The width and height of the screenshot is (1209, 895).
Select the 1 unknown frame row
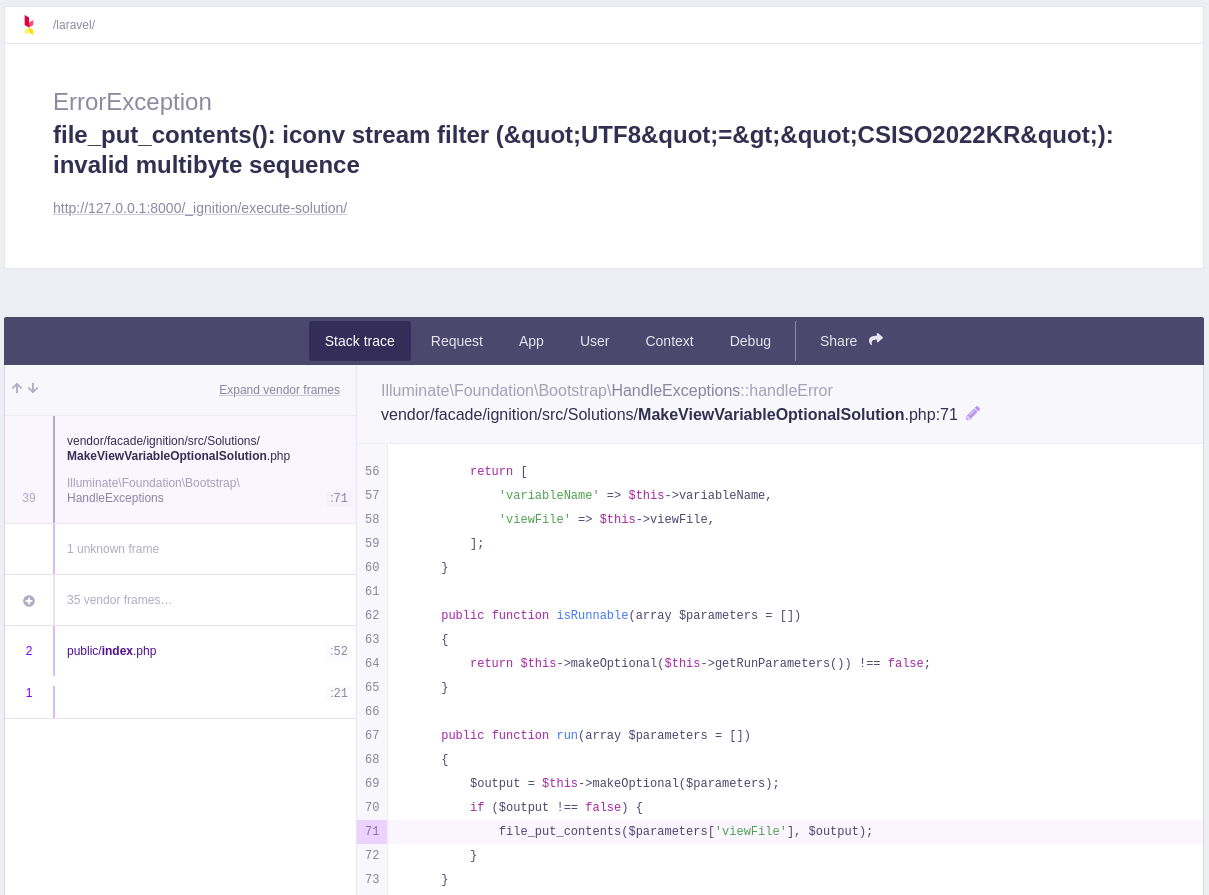pyautogui.click(x=181, y=549)
